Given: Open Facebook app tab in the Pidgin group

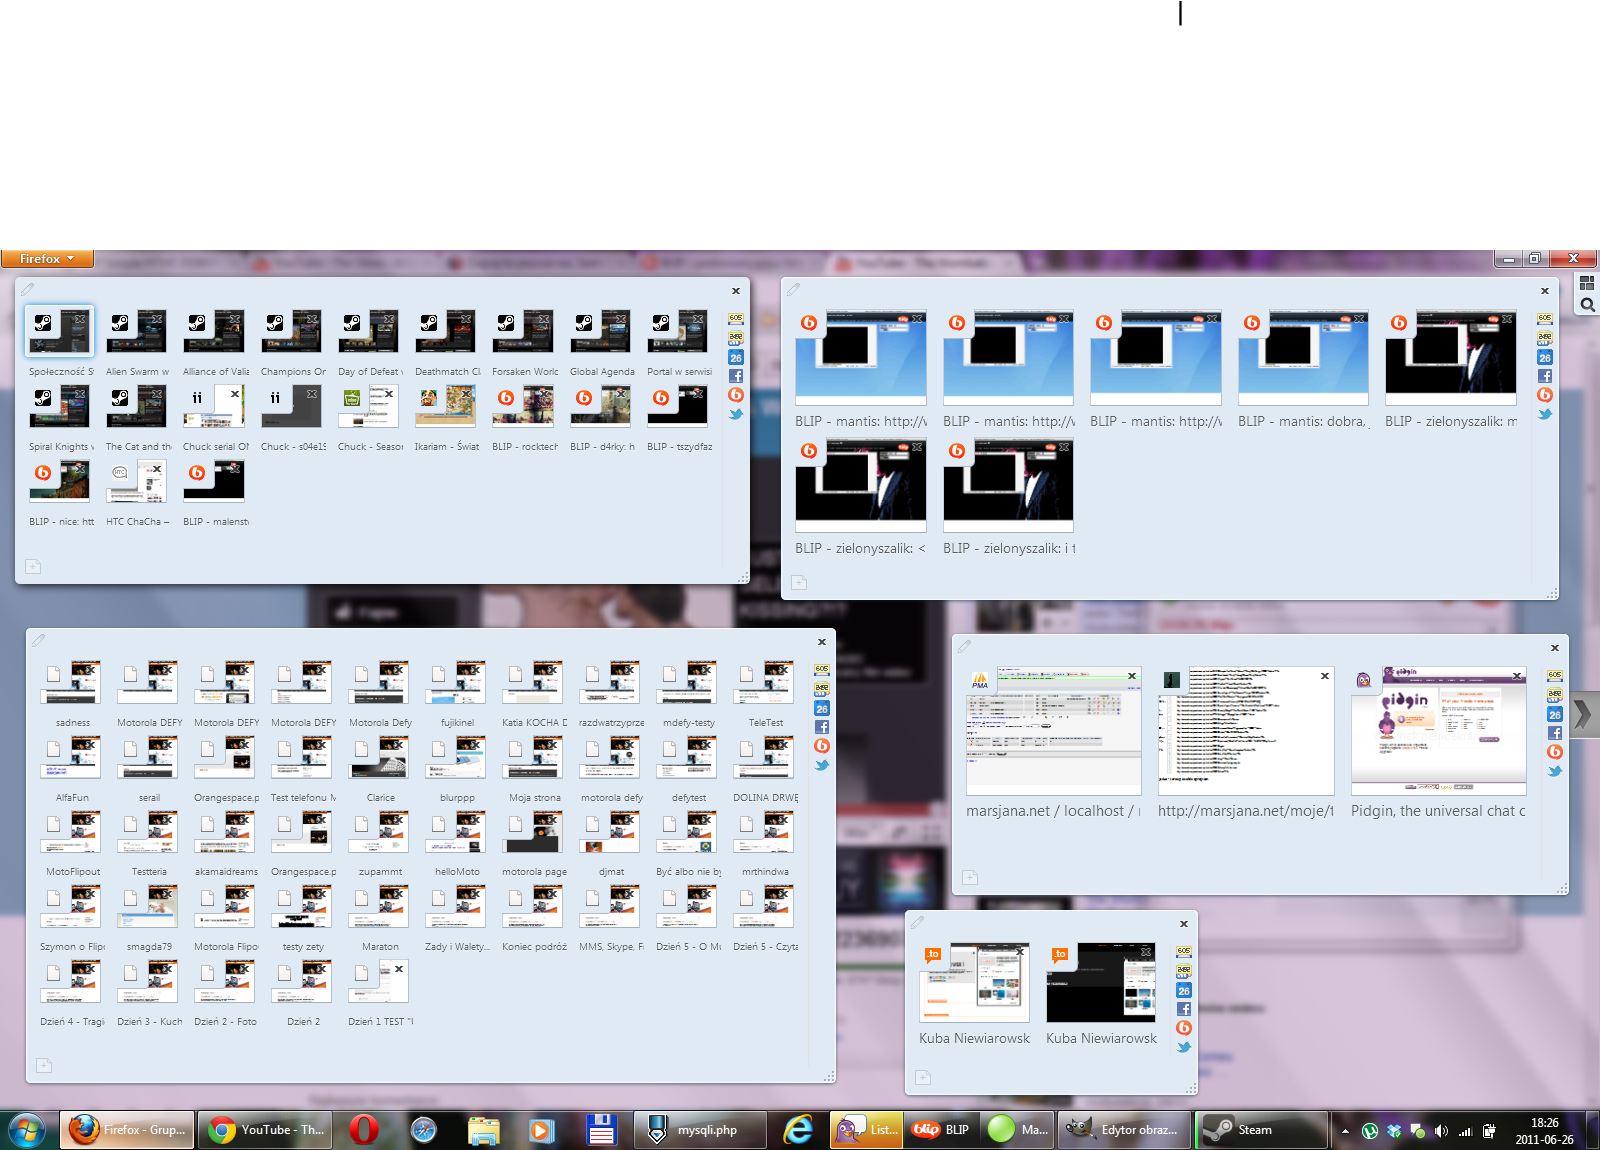Looking at the screenshot, I should [1555, 733].
